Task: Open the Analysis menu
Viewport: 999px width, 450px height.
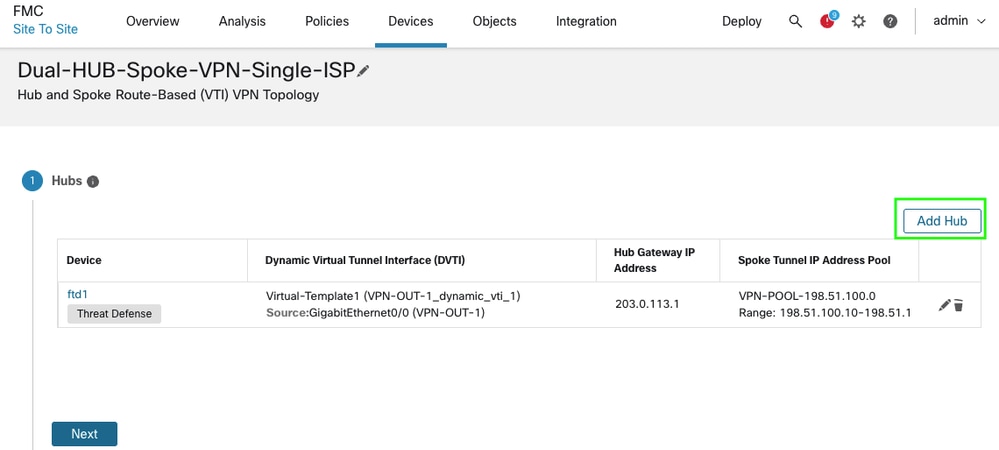Action: 242,21
